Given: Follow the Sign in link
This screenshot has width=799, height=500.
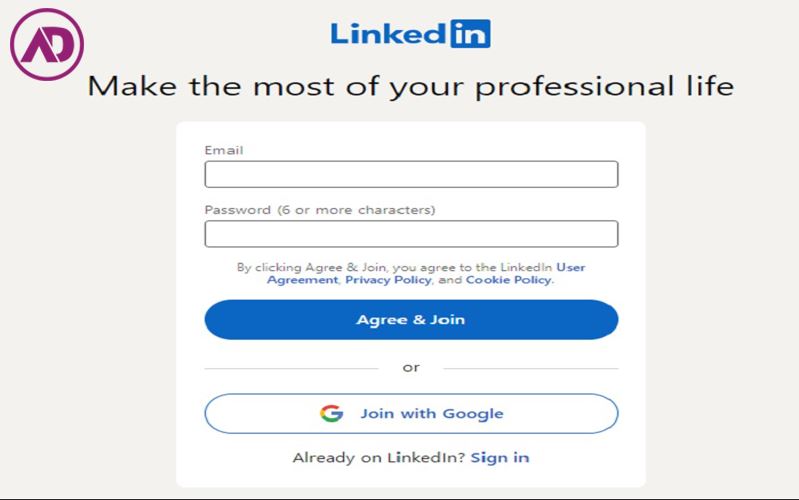Looking at the screenshot, I should [x=500, y=458].
